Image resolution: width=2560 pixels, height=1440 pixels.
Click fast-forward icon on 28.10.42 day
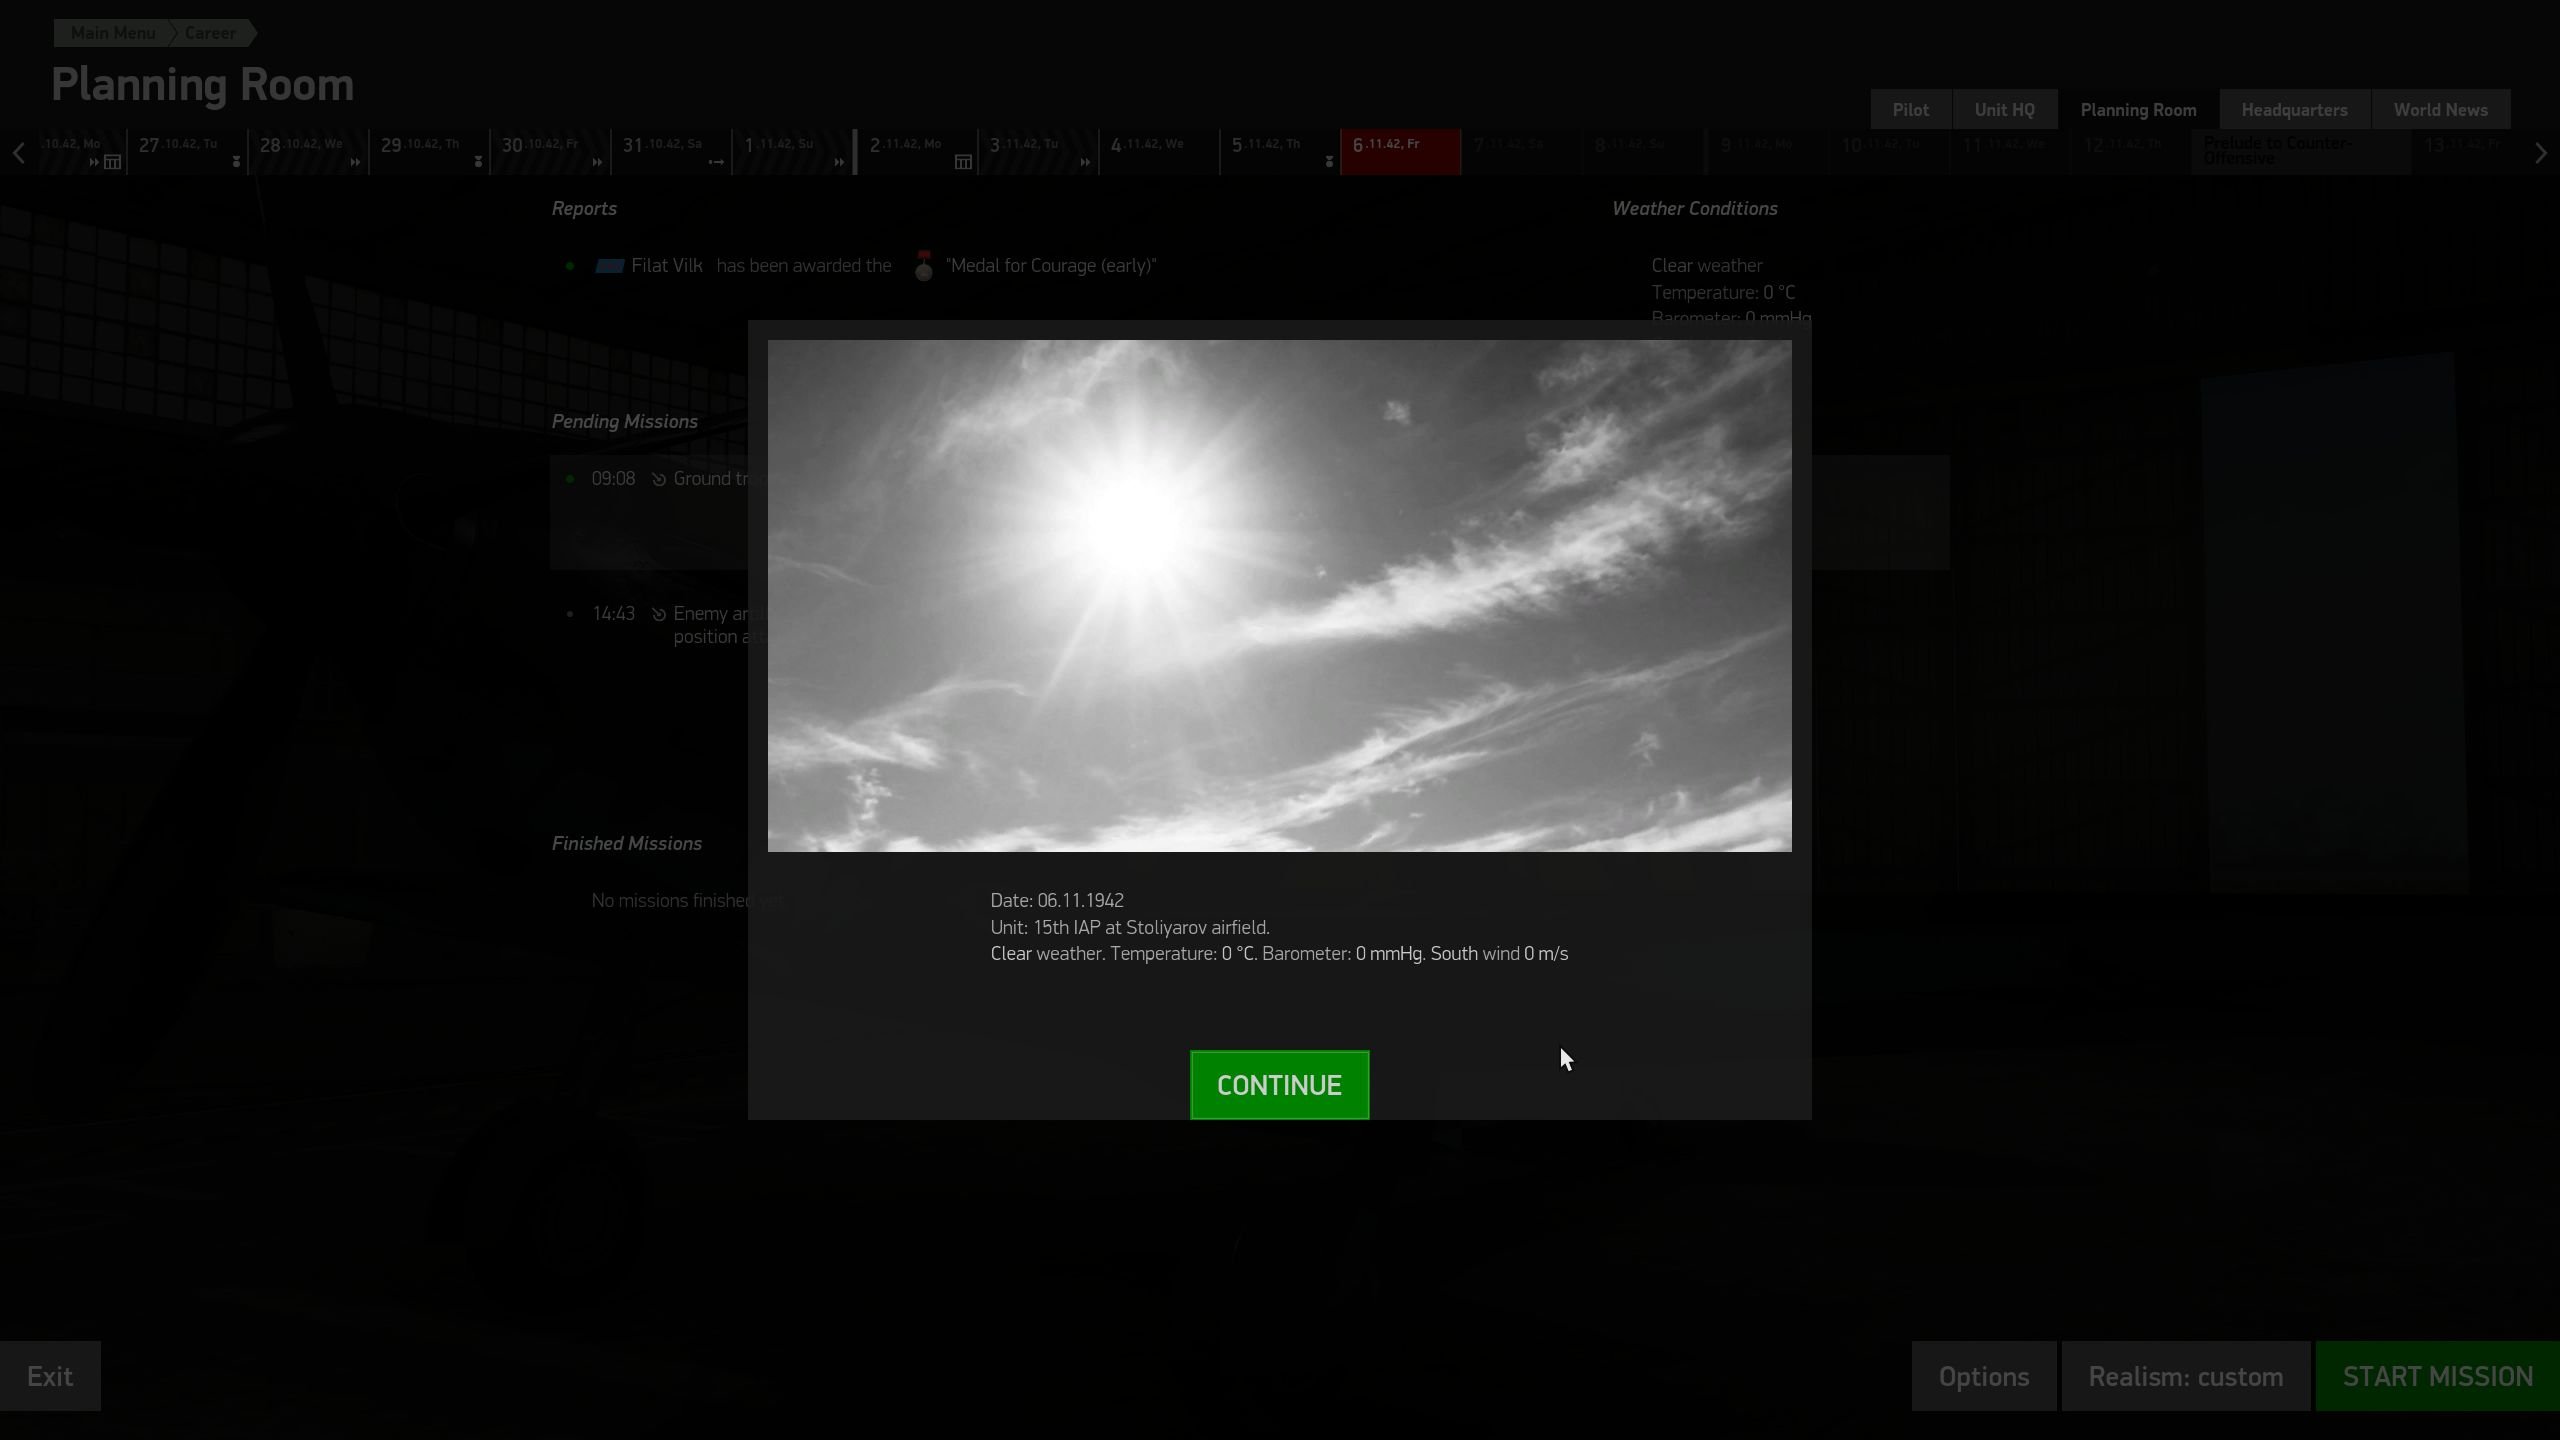[354, 162]
